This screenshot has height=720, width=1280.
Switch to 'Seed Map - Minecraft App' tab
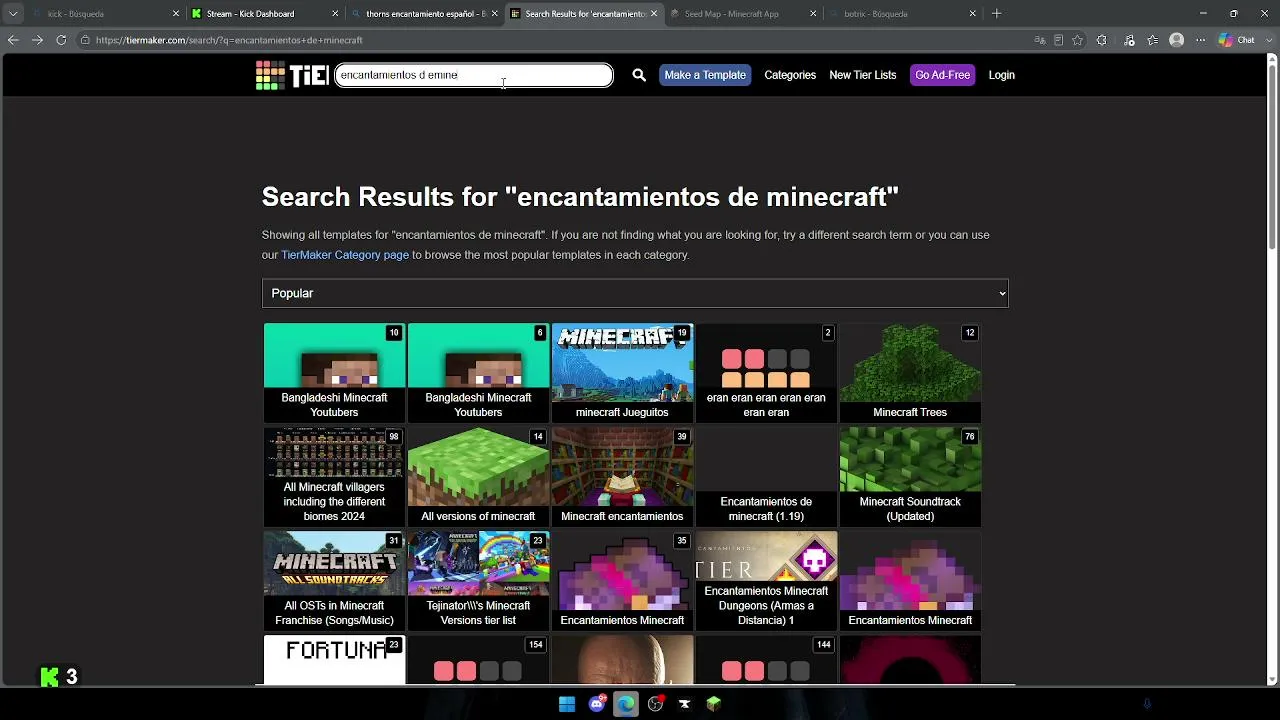click(743, 14)
